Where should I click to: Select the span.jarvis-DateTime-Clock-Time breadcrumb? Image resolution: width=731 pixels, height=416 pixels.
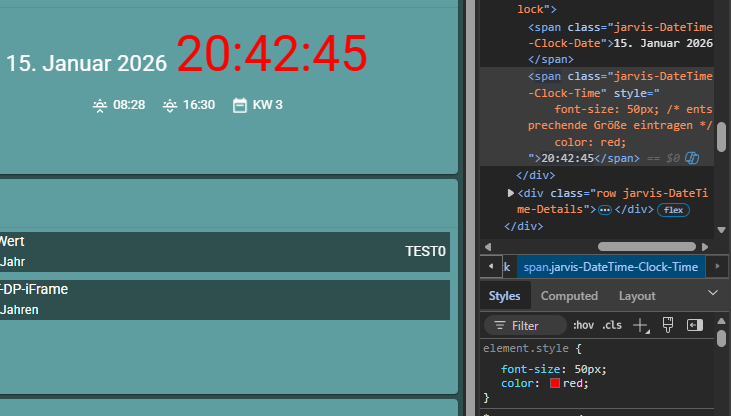611,267
